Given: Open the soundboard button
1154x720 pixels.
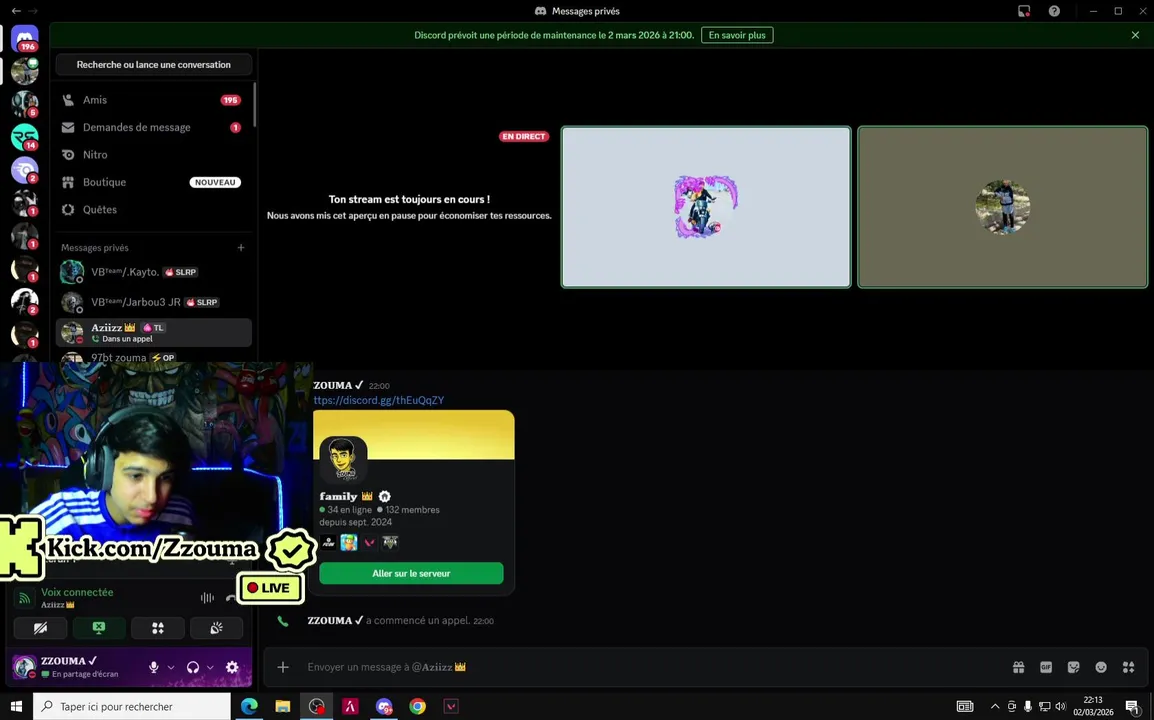Looking at the screenshot, I should tap(216, 628).
